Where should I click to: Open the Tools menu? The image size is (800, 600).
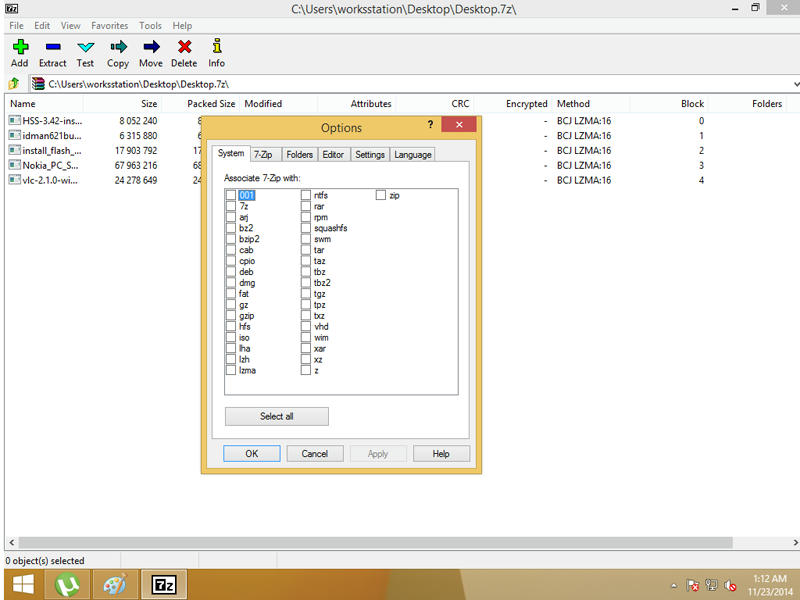click(x=150, y=26)
